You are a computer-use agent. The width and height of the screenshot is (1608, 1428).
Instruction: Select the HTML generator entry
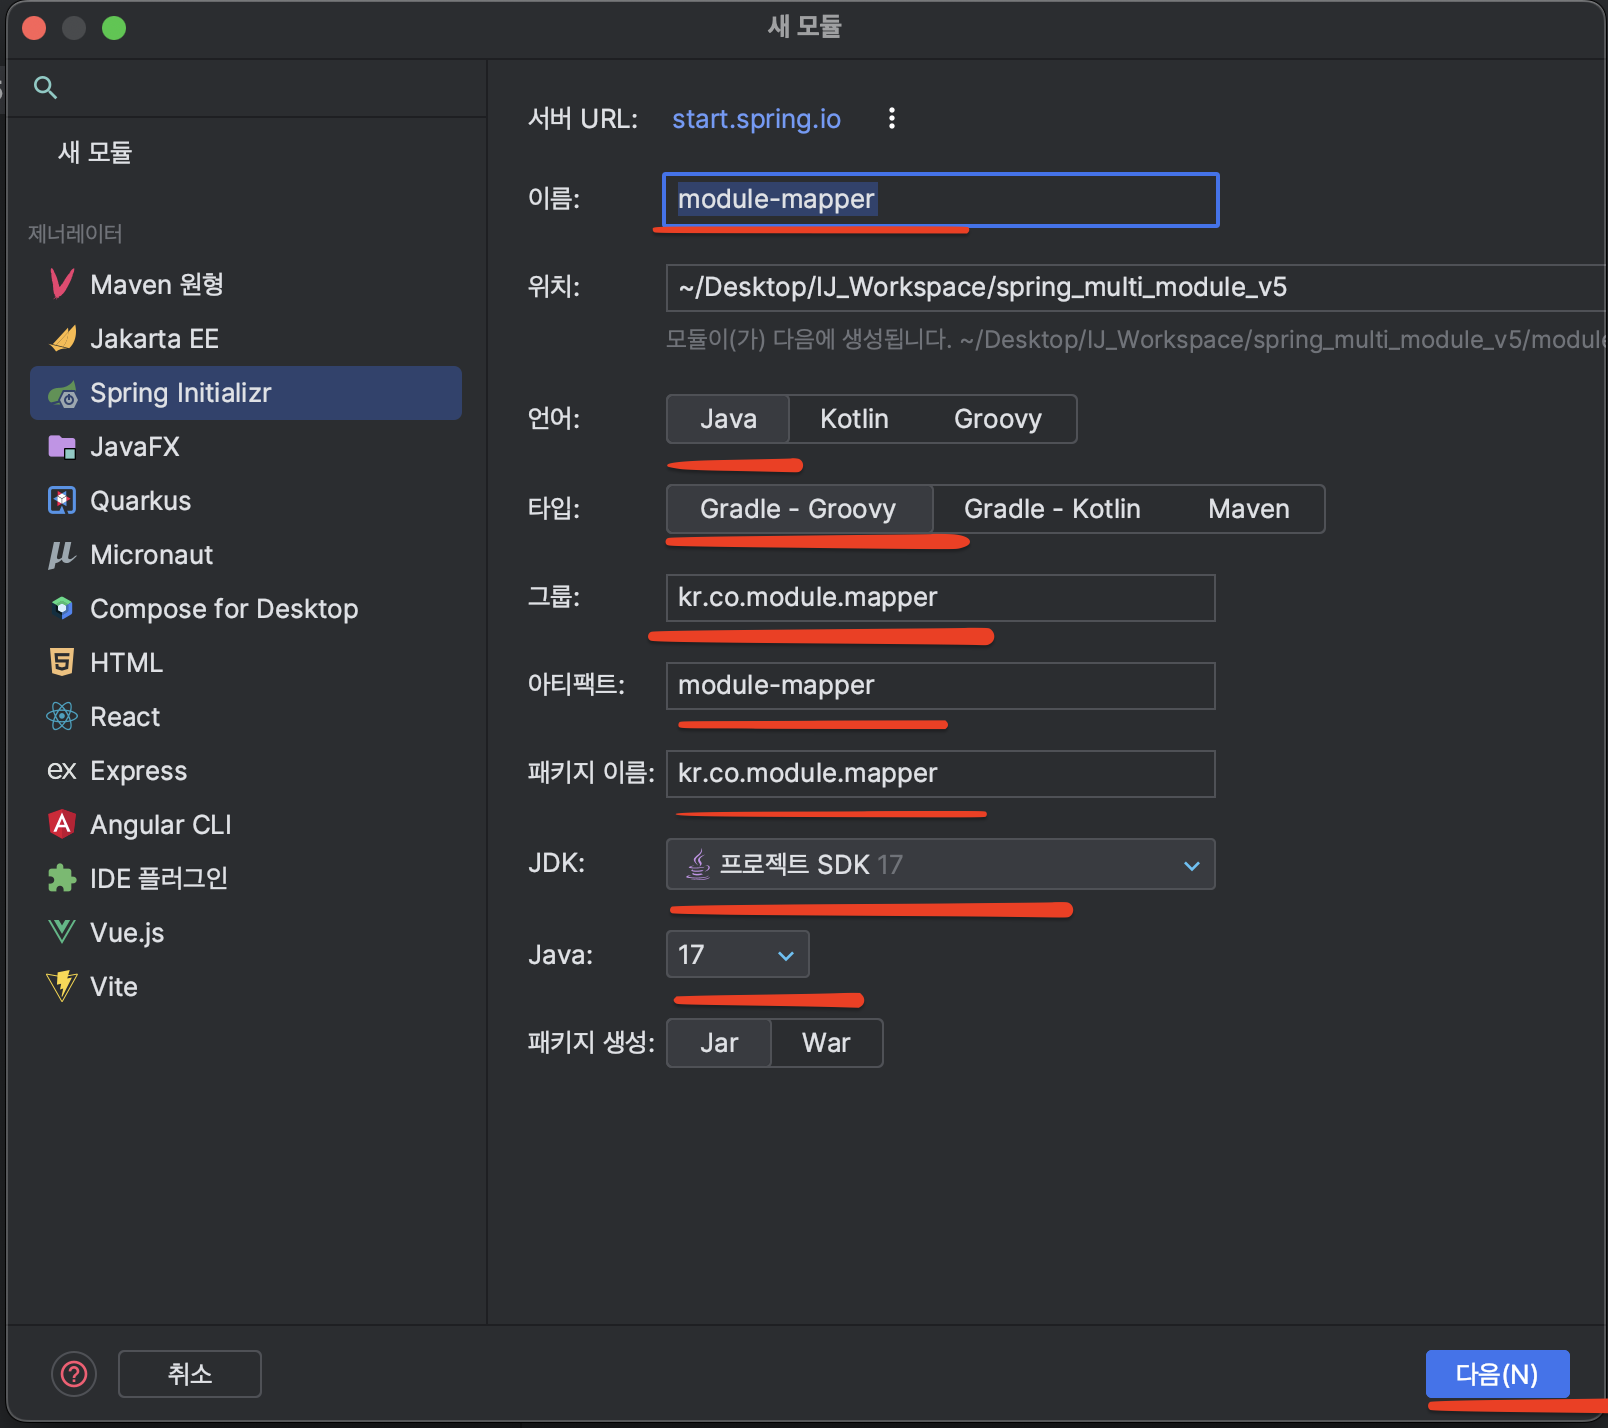tap(246, 663)
